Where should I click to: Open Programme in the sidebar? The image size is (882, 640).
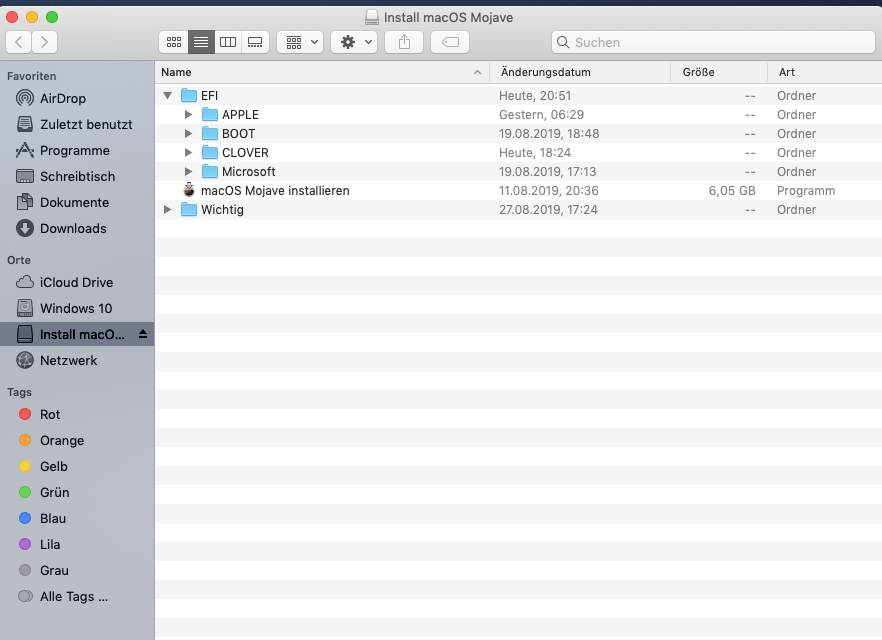click(x=77, y=151)
